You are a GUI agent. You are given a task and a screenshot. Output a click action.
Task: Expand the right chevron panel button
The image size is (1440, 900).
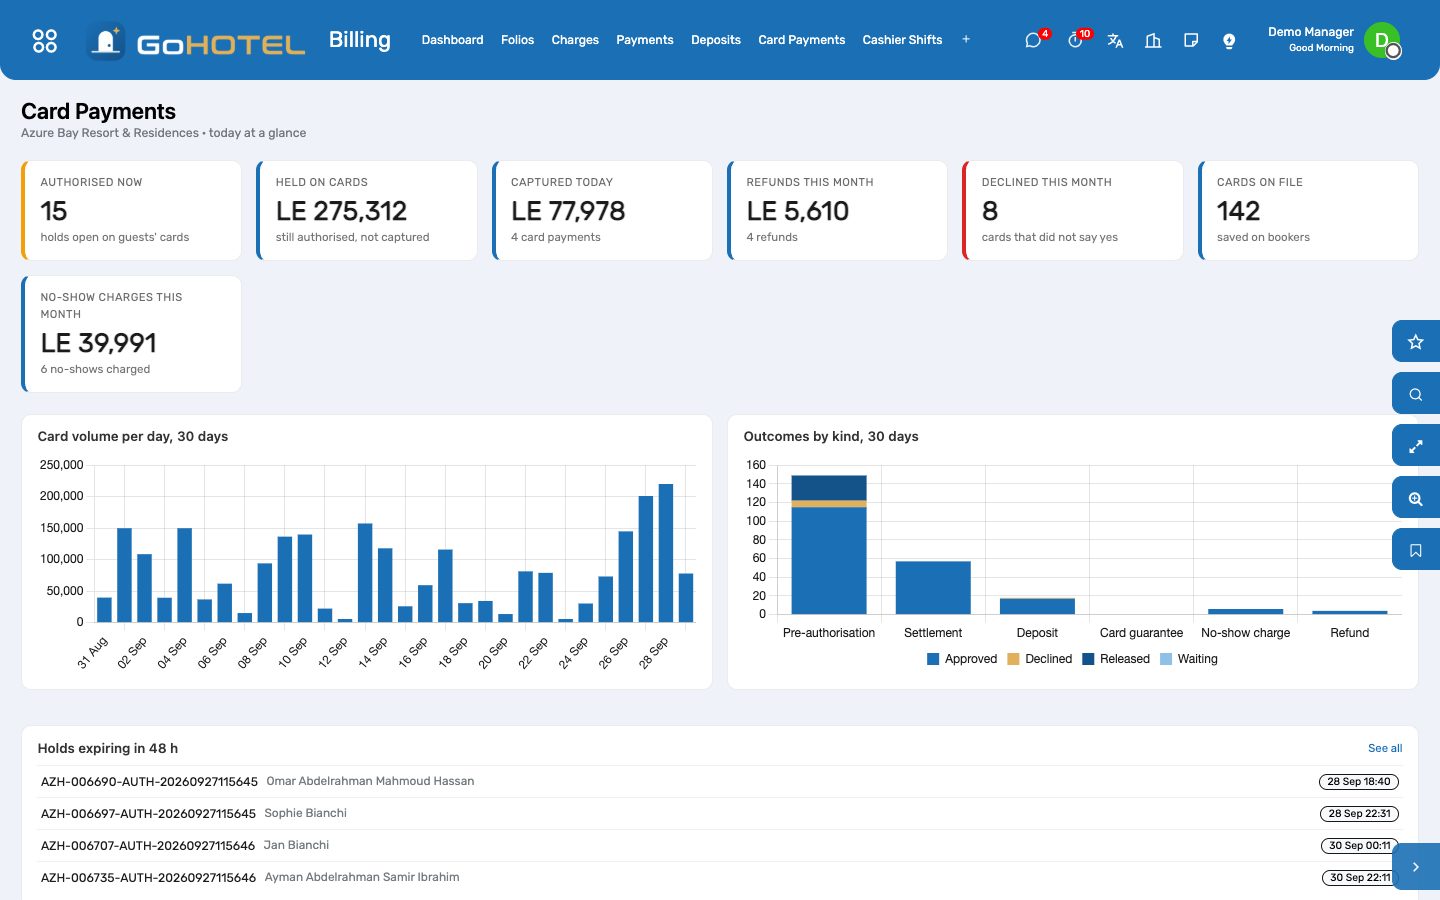(x=1416, y=867)
